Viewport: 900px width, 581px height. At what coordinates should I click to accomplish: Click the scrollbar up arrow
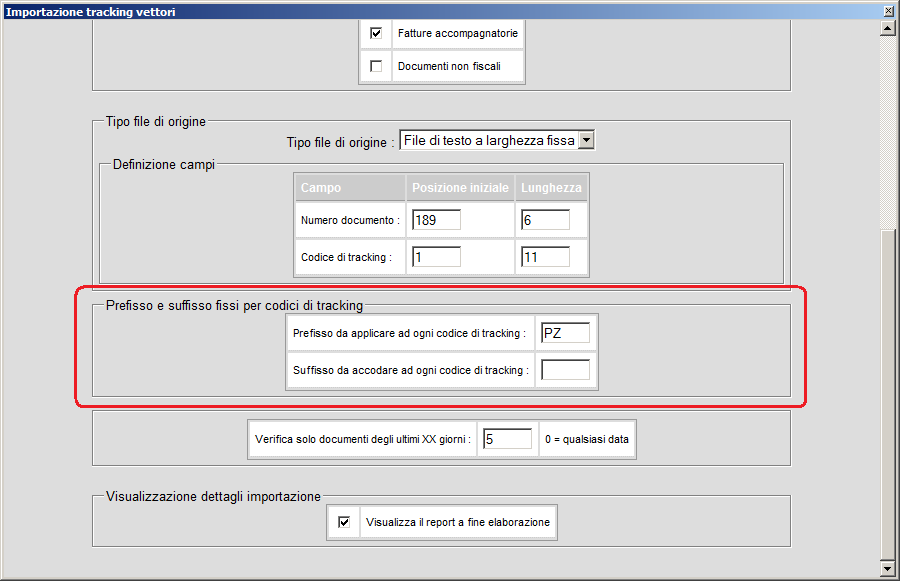[x=888, y=28]
